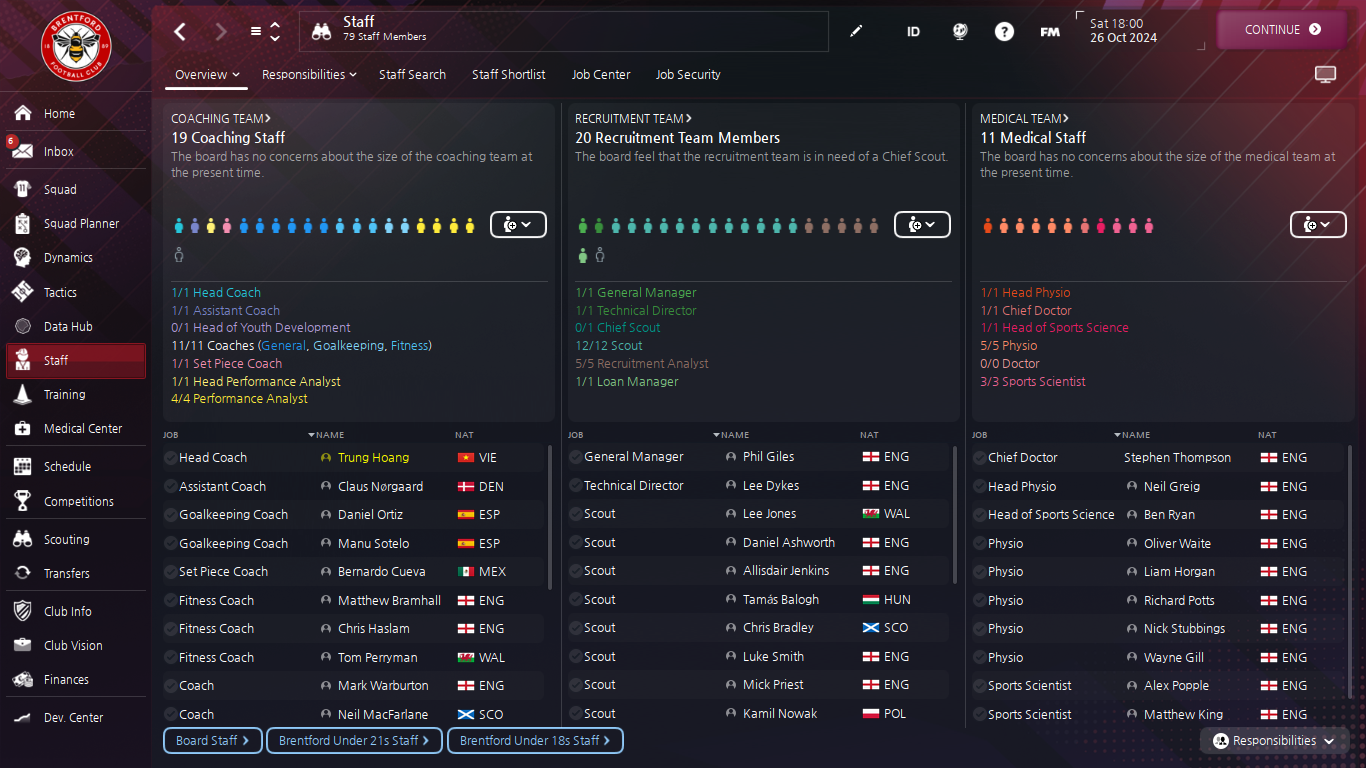Switch to the Staff Search tab
Image resolution: width=1366 pixels, height=768 pixels.
point(412,75)
